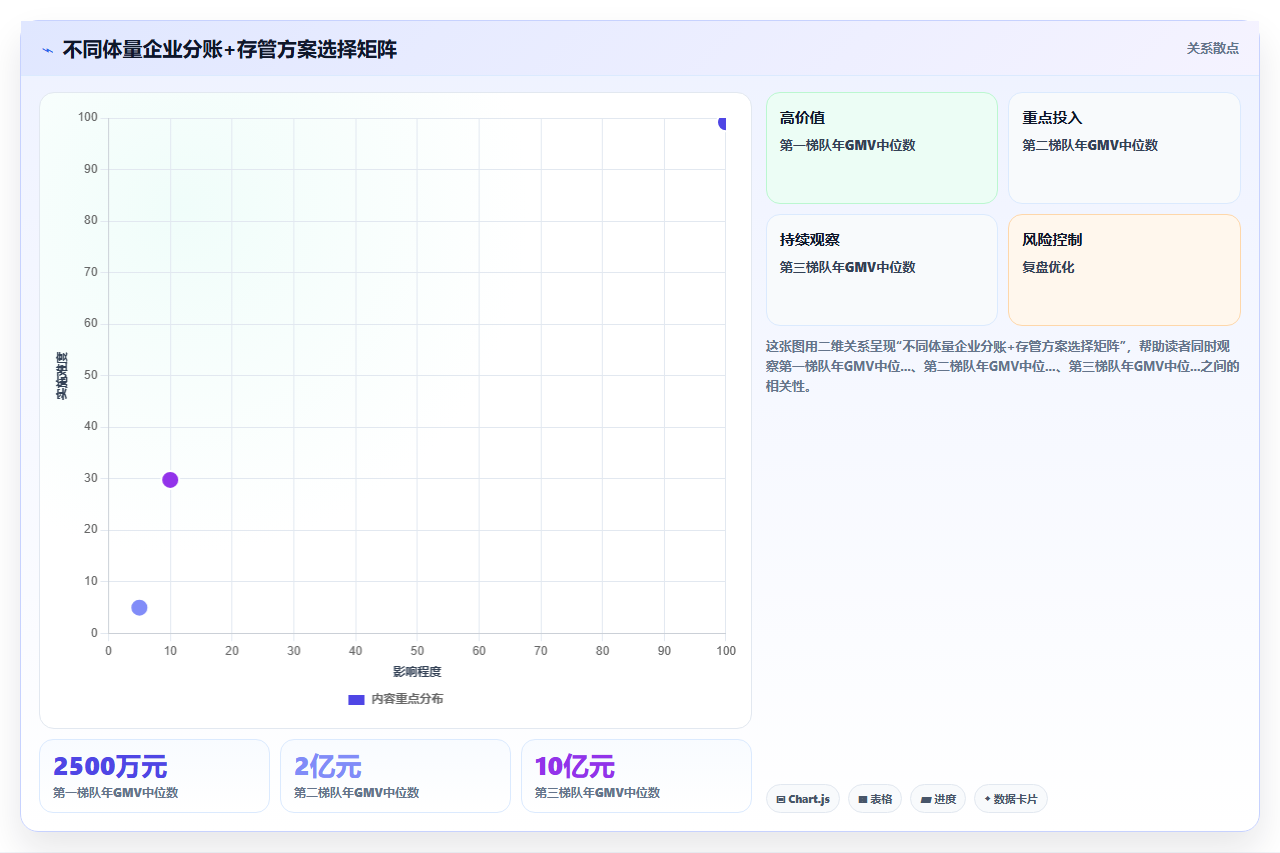The height and width of the screenshot is (853, 1280).
Task: Click the title 不同体量企业分账+存管方案选择矩阵
Action: coord(229,49)
